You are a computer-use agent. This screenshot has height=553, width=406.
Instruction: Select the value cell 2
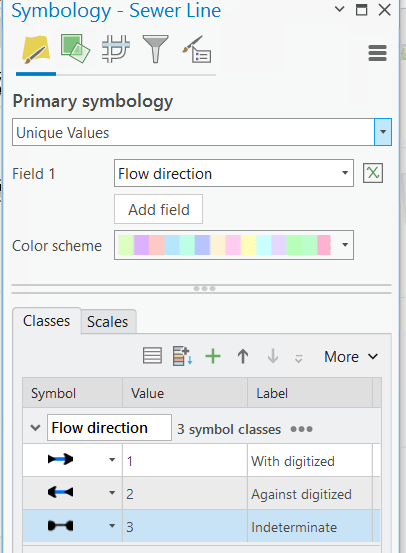point(185,493)
